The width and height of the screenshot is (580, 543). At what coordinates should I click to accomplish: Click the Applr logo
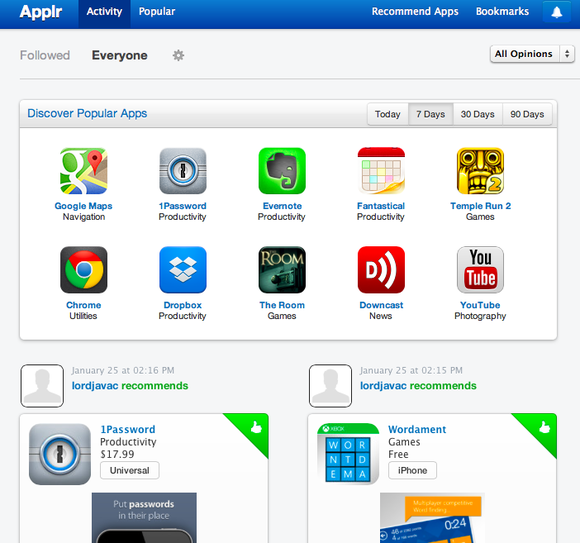(41, 12)
